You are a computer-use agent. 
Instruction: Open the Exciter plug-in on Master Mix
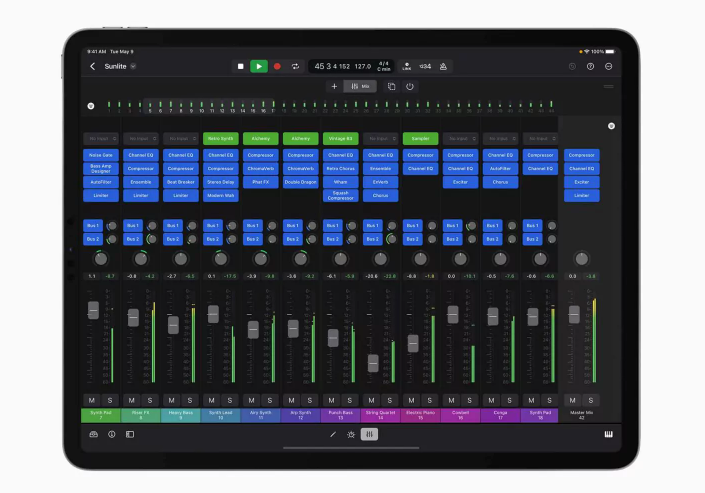point(582,182)
